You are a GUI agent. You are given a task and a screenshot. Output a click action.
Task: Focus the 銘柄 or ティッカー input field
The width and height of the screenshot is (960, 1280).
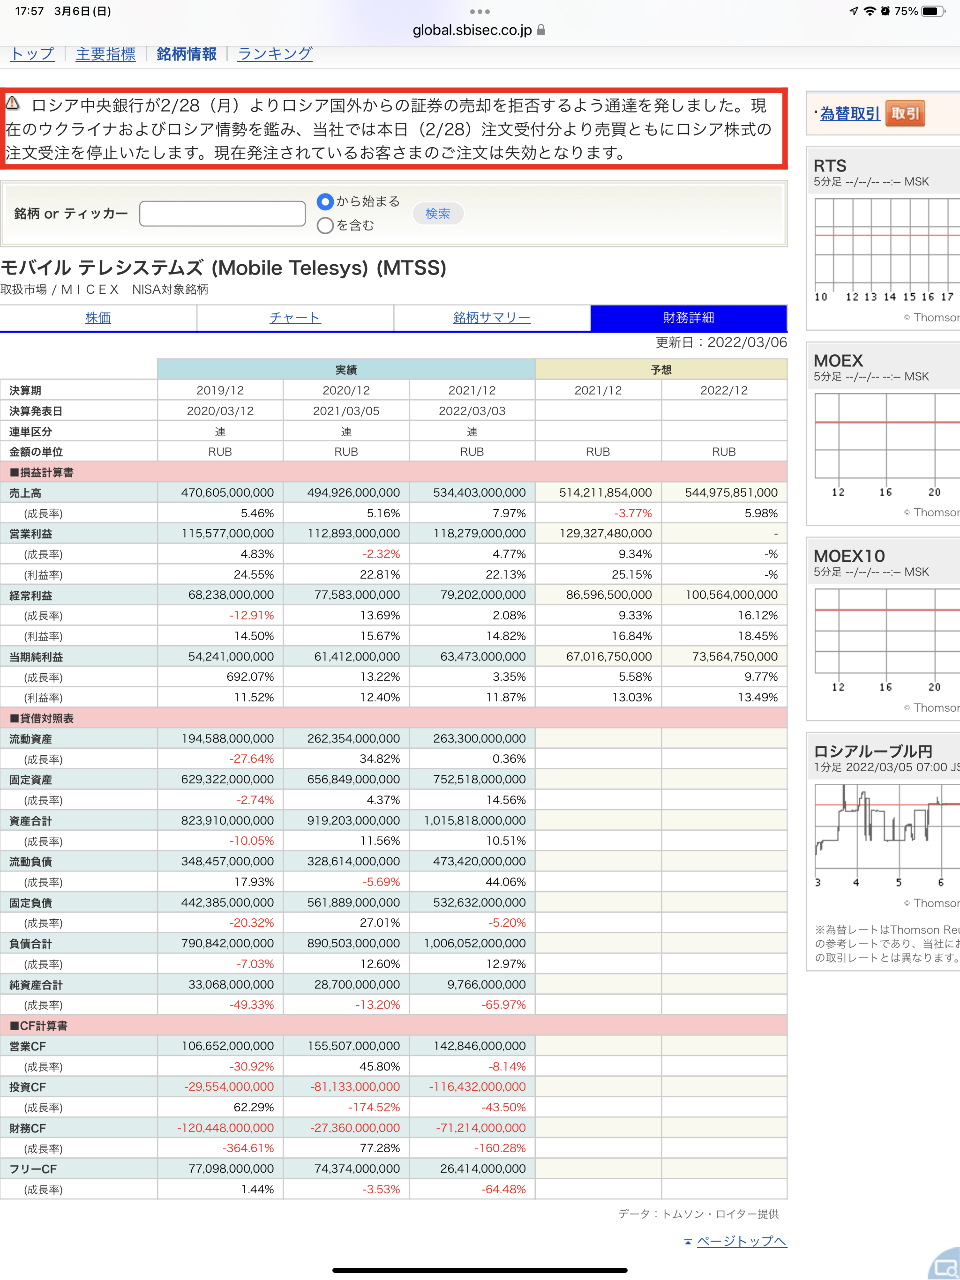(x=222, y=214)
